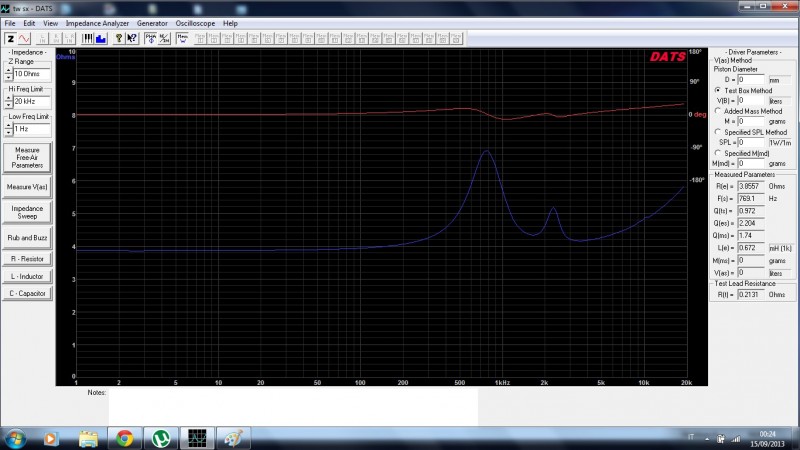The image size is (800, 450).
Task: Open the Help menu
Action: pyautogui.click(x=230, y=23)
